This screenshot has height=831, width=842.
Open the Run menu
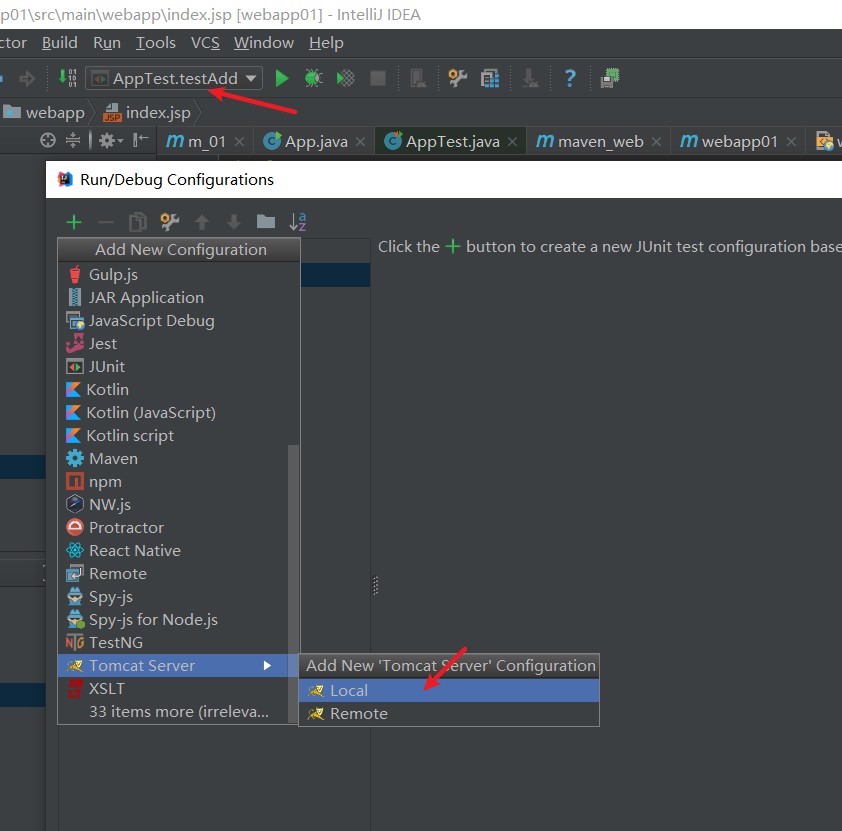click(107, 43)
